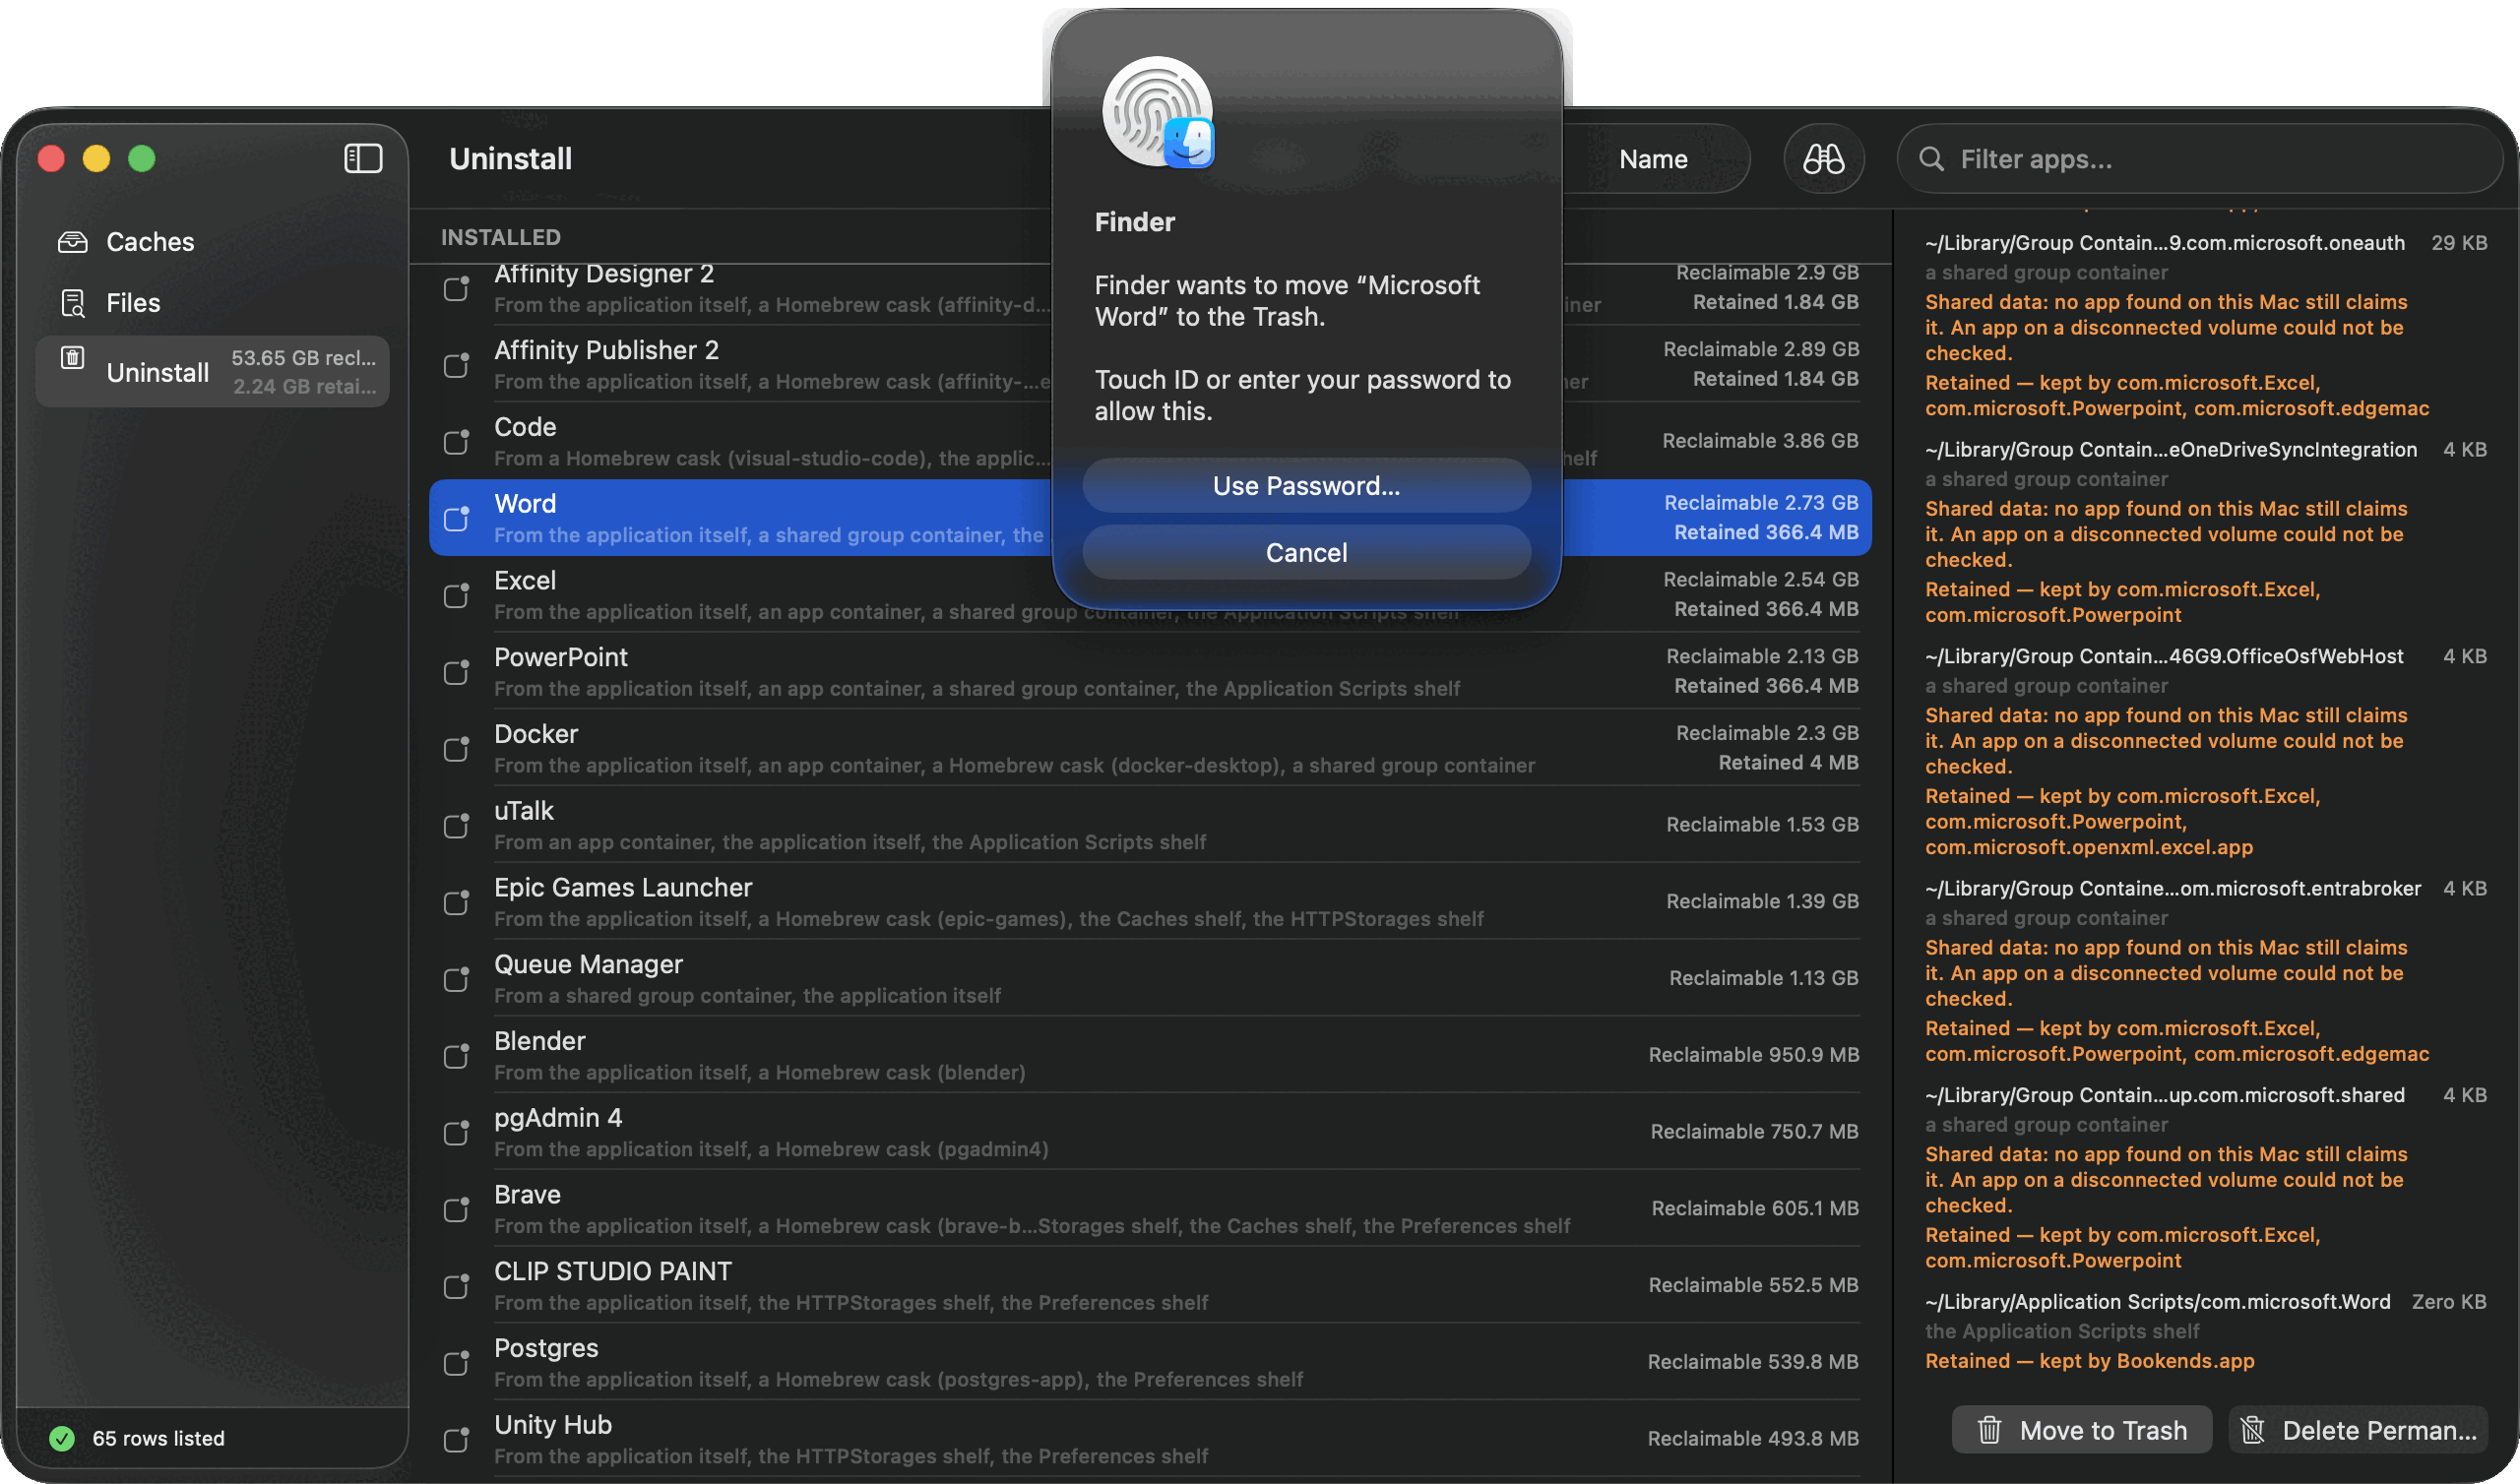Click the app icon beside Brave
Image resolution: width=2520 pixels, height=1484 pixels.
[x=457, y=1210]
